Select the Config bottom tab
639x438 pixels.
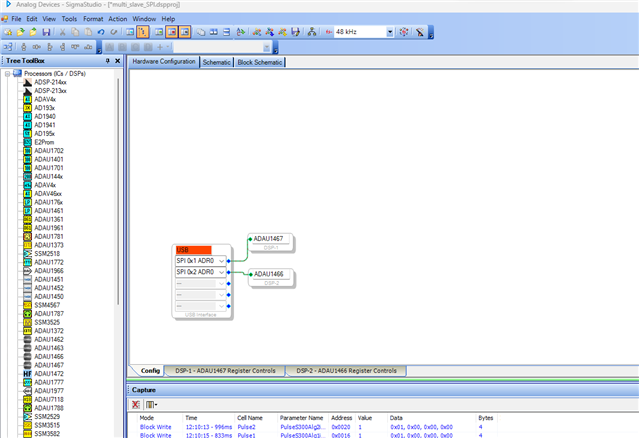pyautogui.click(x=150, y=371)
